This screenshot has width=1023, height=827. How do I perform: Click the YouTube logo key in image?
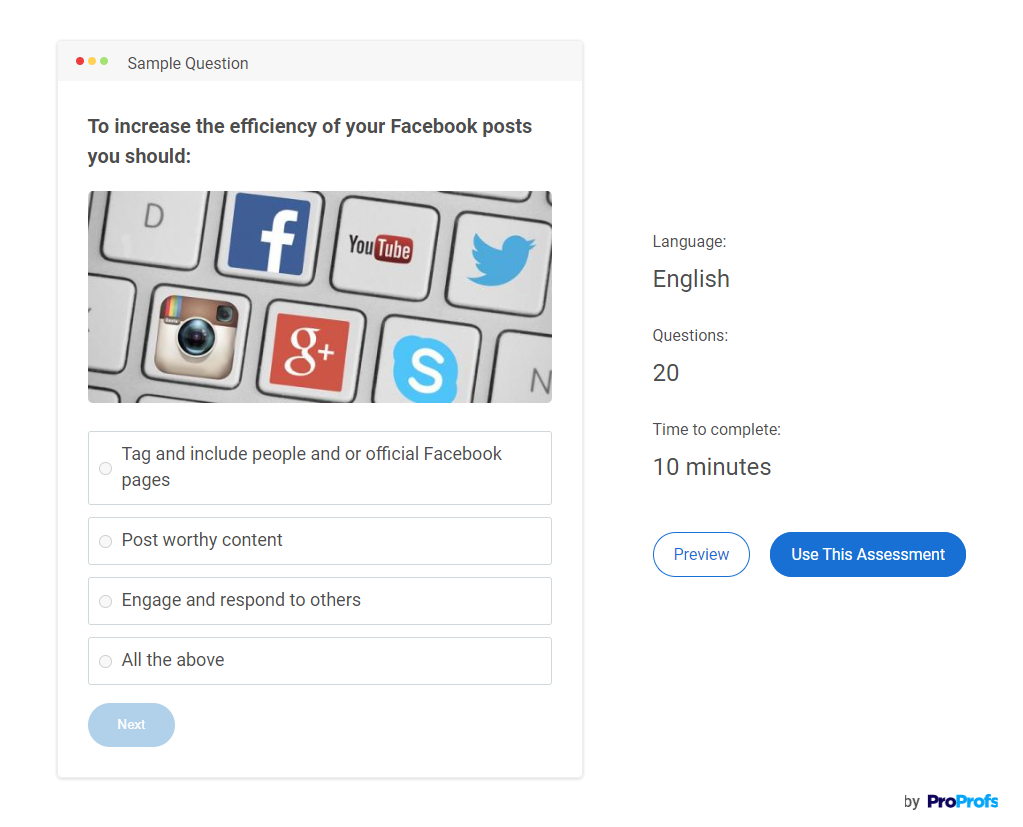pos(380,247)
